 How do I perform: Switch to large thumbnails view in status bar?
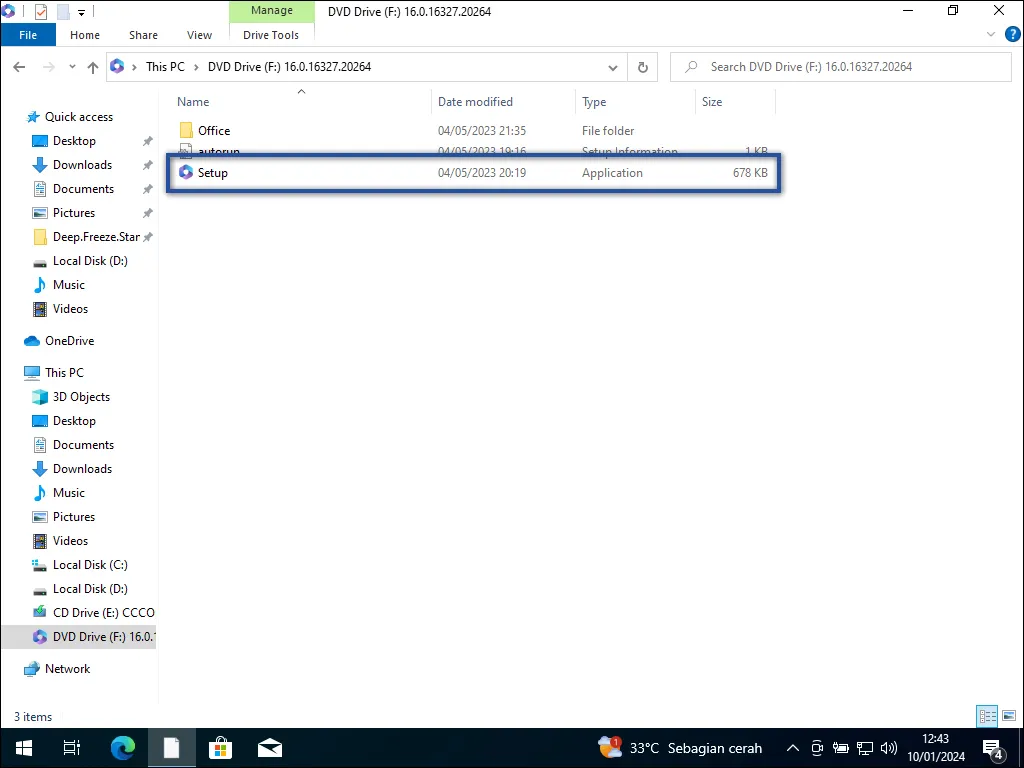(x=1009, y=715)
